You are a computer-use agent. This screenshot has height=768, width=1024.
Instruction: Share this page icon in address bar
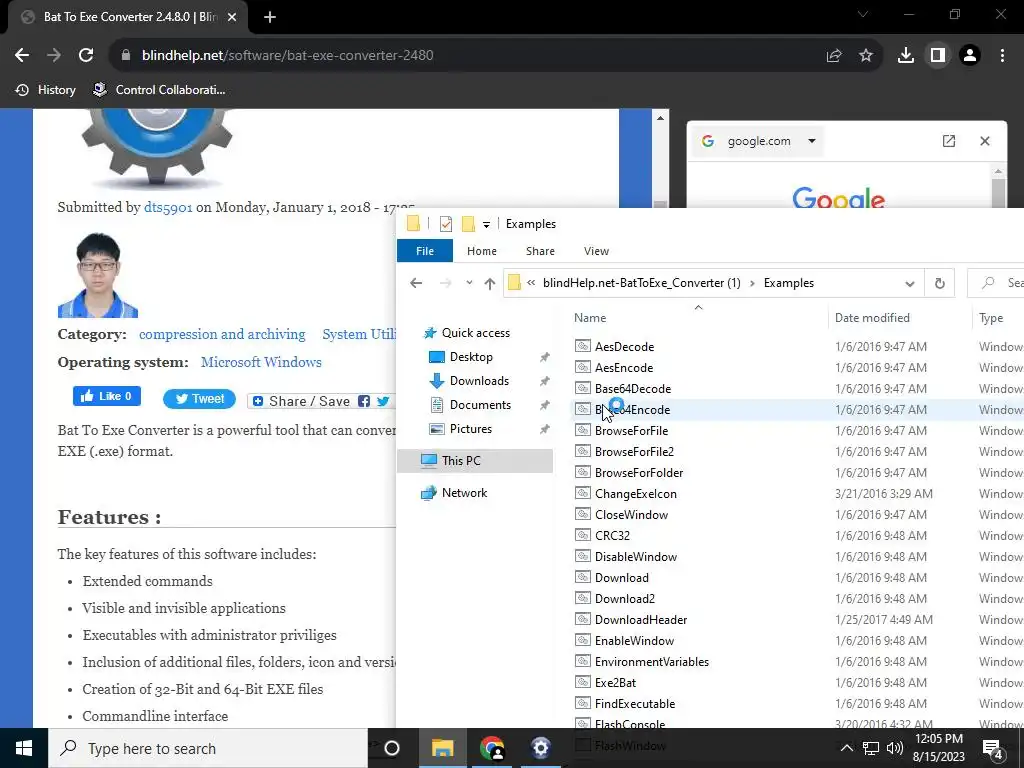(834, 56)
